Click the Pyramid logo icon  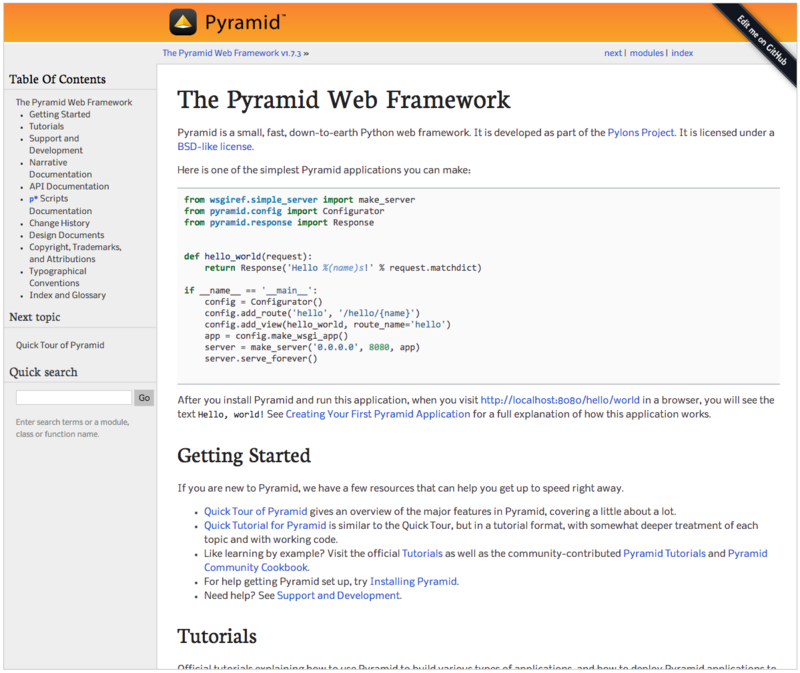(x=183, y=22)
